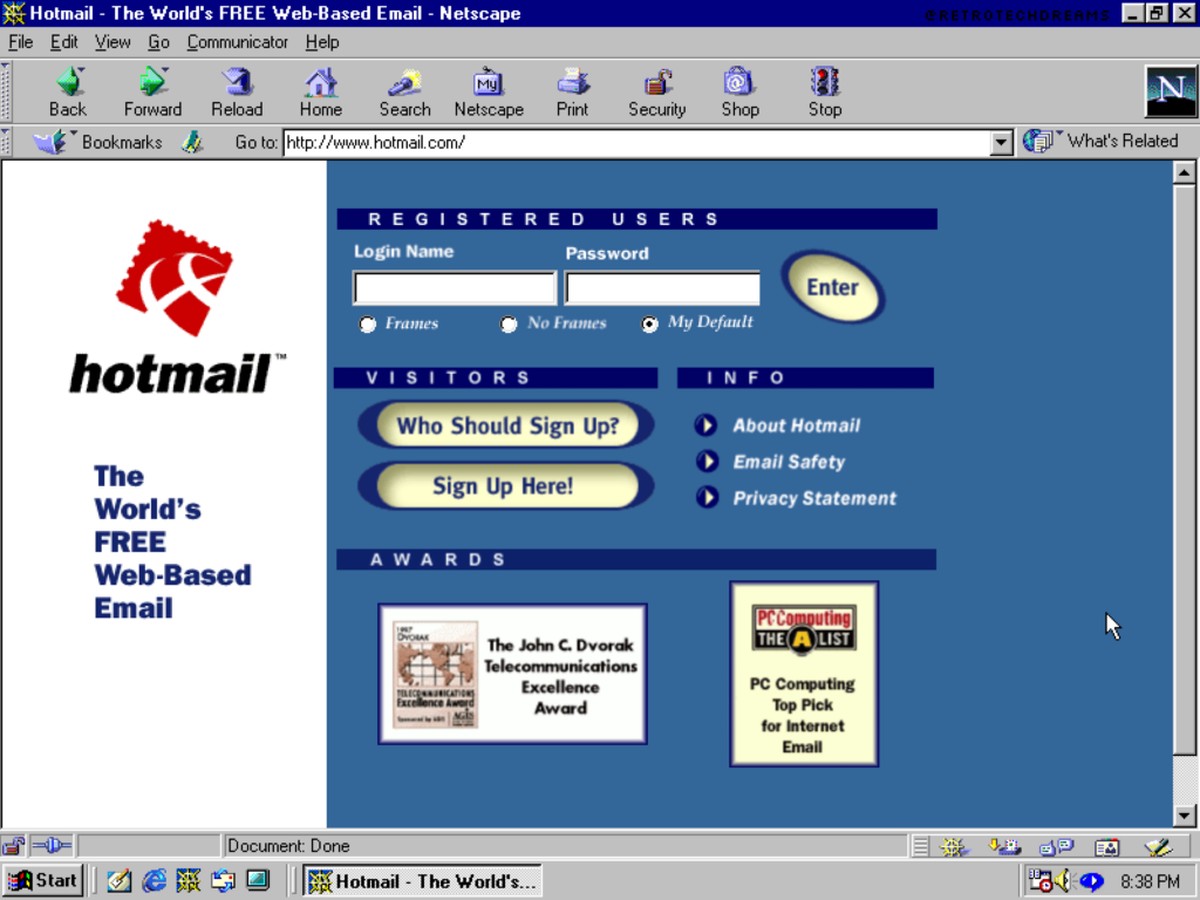Image resolution: width=1200 pixels, height=900 pixels.
Task: Open the View menu
Action: point(113,42)
